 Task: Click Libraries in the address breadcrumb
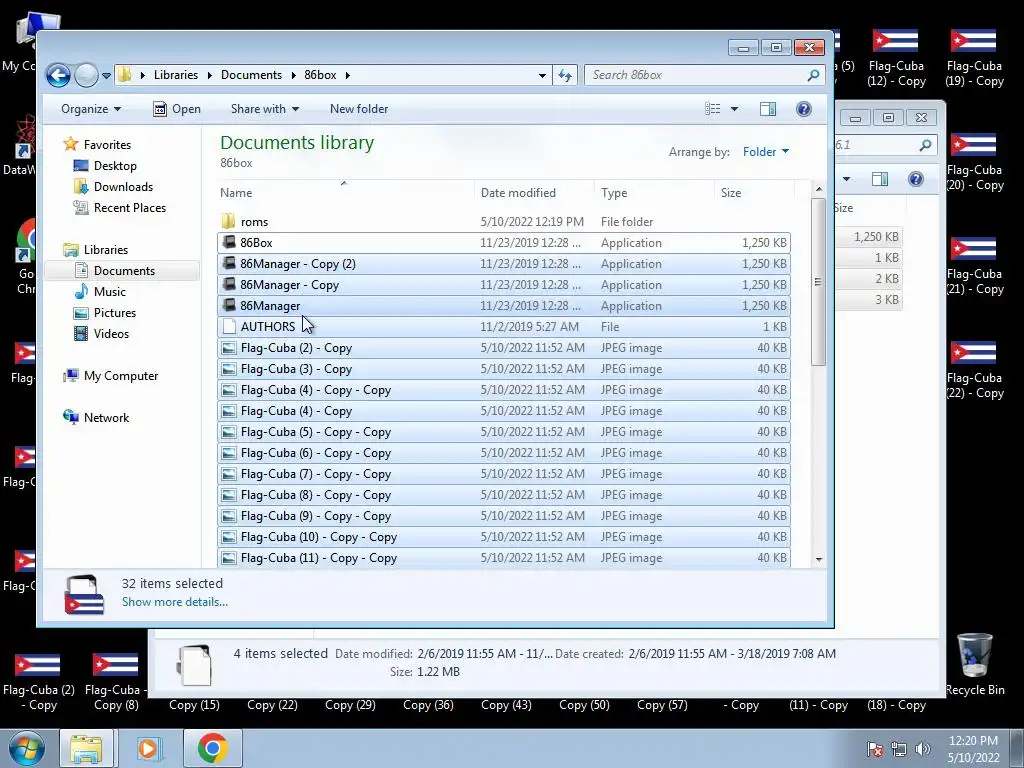[176, 75]
